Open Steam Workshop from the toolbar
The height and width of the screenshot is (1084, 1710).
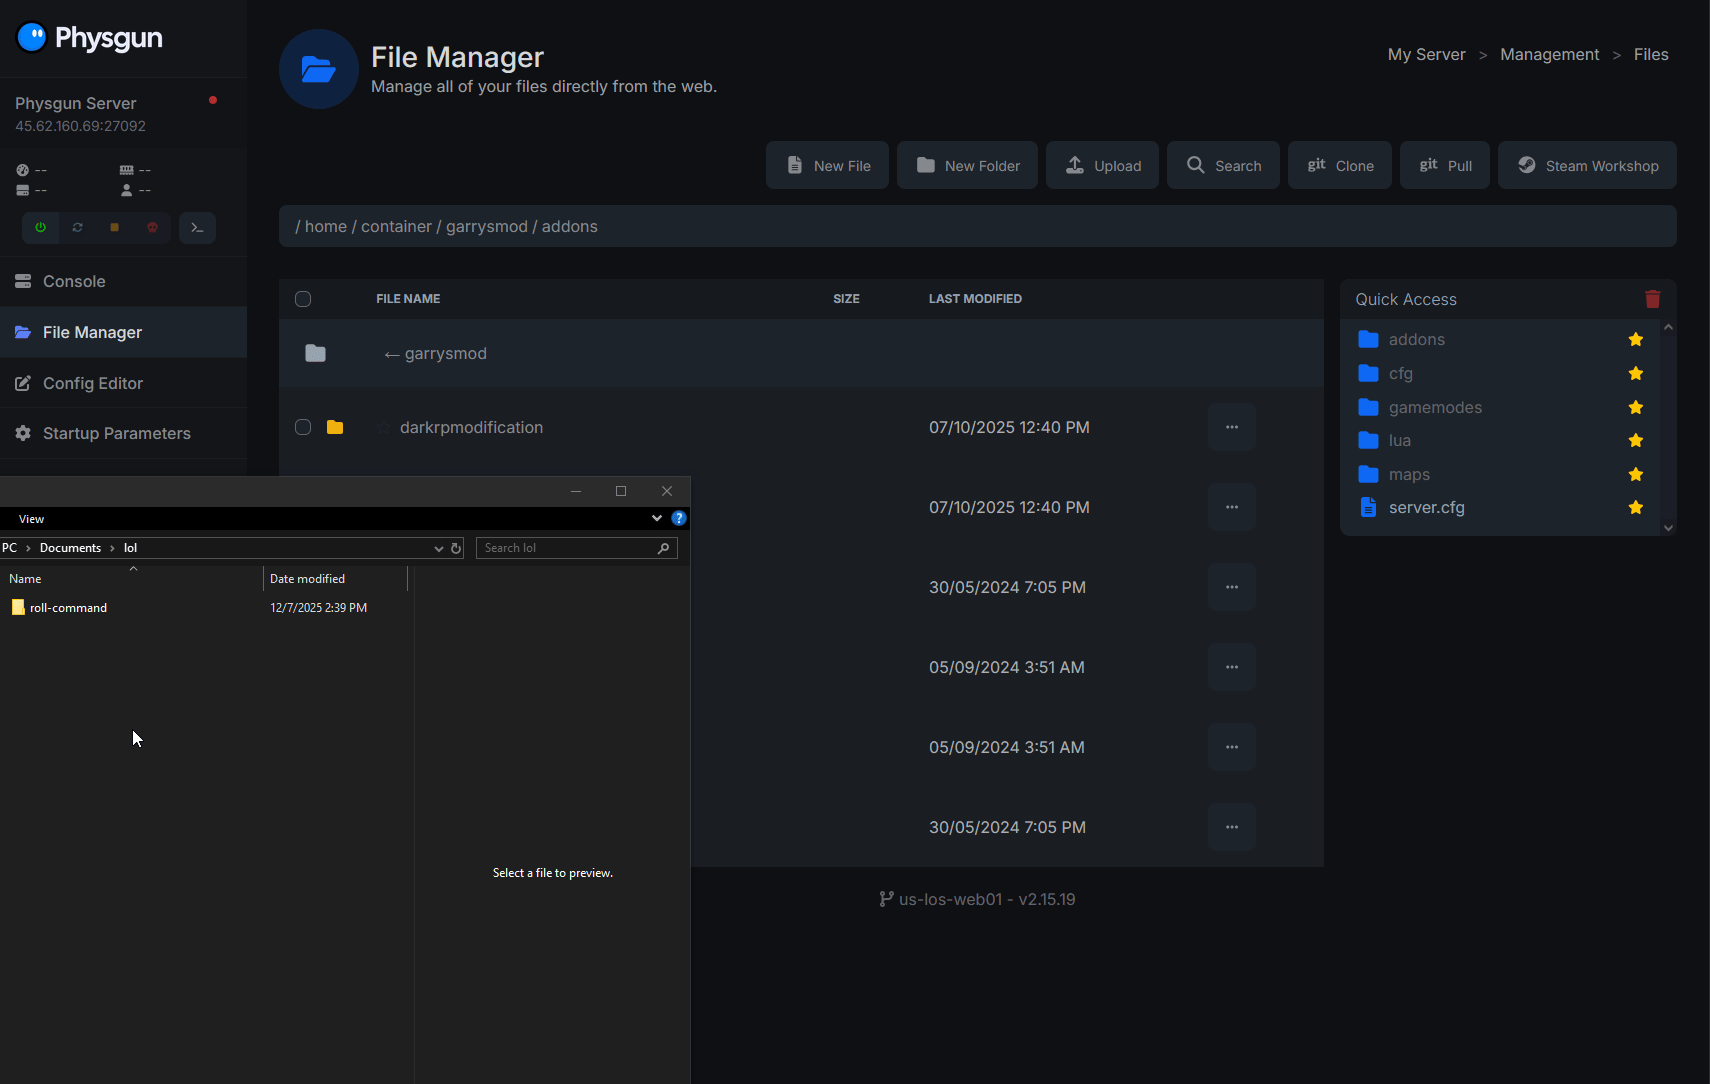tap(1586, 165)
